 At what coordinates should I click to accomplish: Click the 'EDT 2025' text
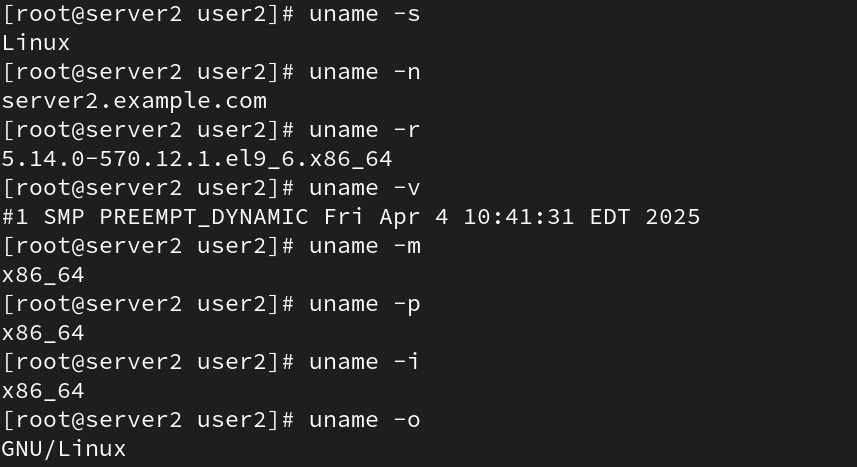645,217
